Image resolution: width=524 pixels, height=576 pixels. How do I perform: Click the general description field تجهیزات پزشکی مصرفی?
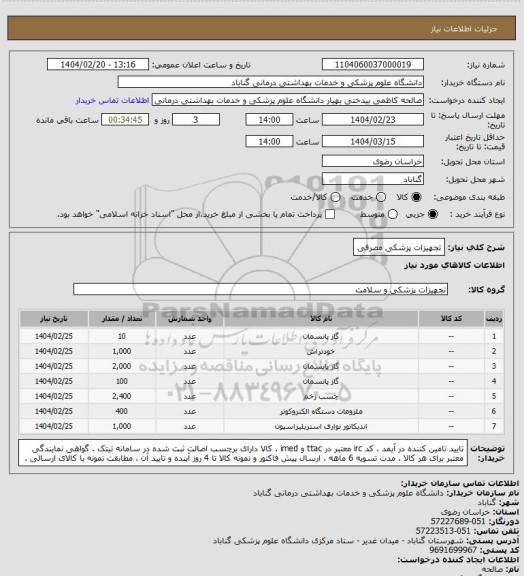[399, 248]
